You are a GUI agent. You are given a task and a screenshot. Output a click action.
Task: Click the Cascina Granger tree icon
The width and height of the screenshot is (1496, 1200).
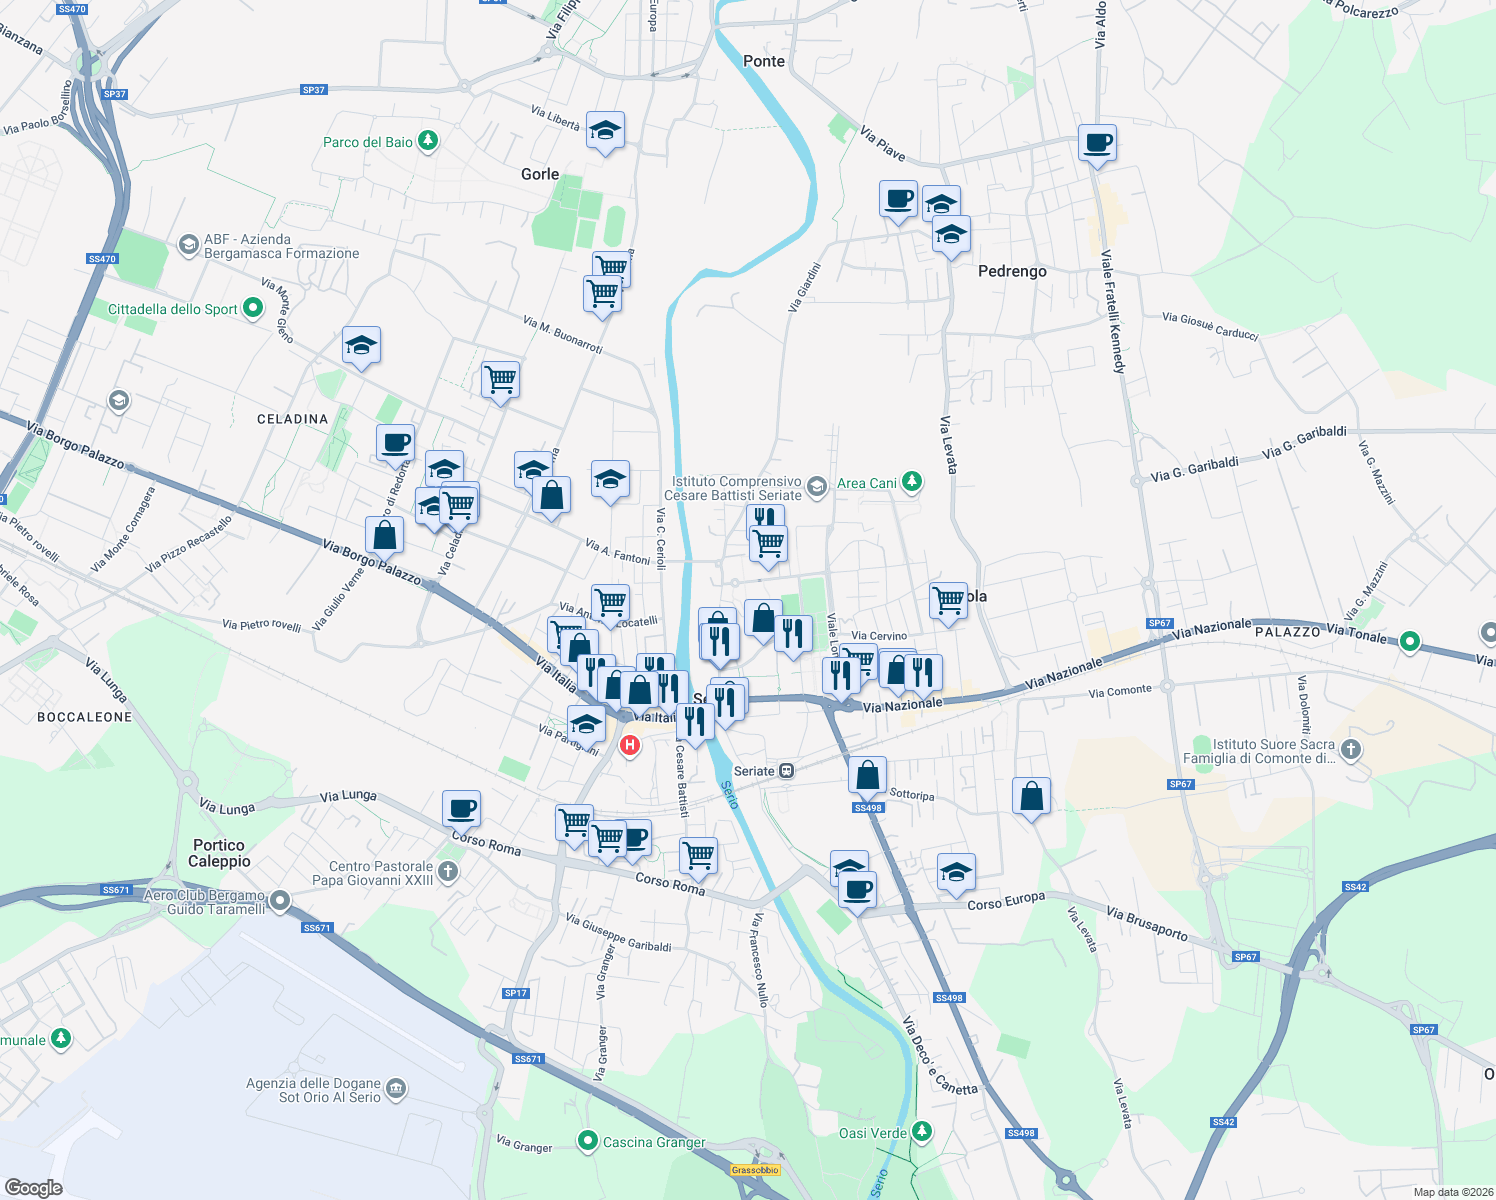point(588,1142)
